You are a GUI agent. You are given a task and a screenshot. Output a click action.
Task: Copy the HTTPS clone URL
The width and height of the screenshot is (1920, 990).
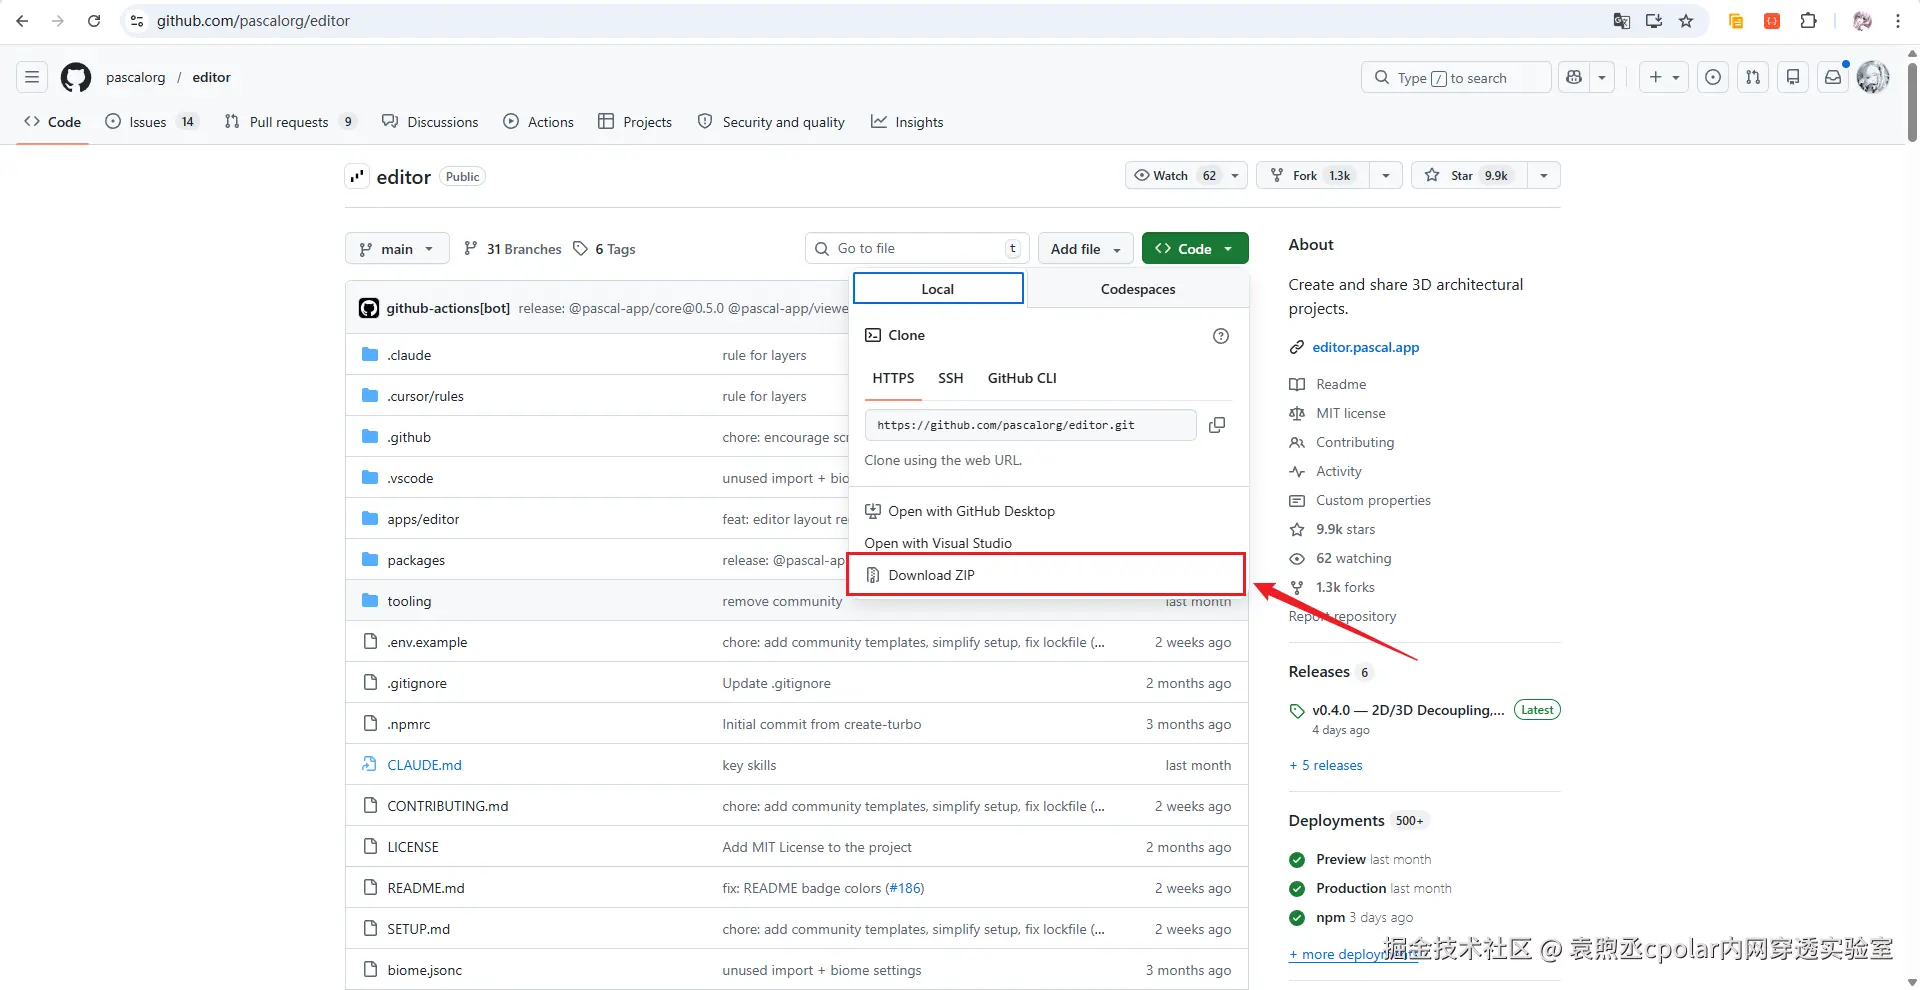[1217, 425]
